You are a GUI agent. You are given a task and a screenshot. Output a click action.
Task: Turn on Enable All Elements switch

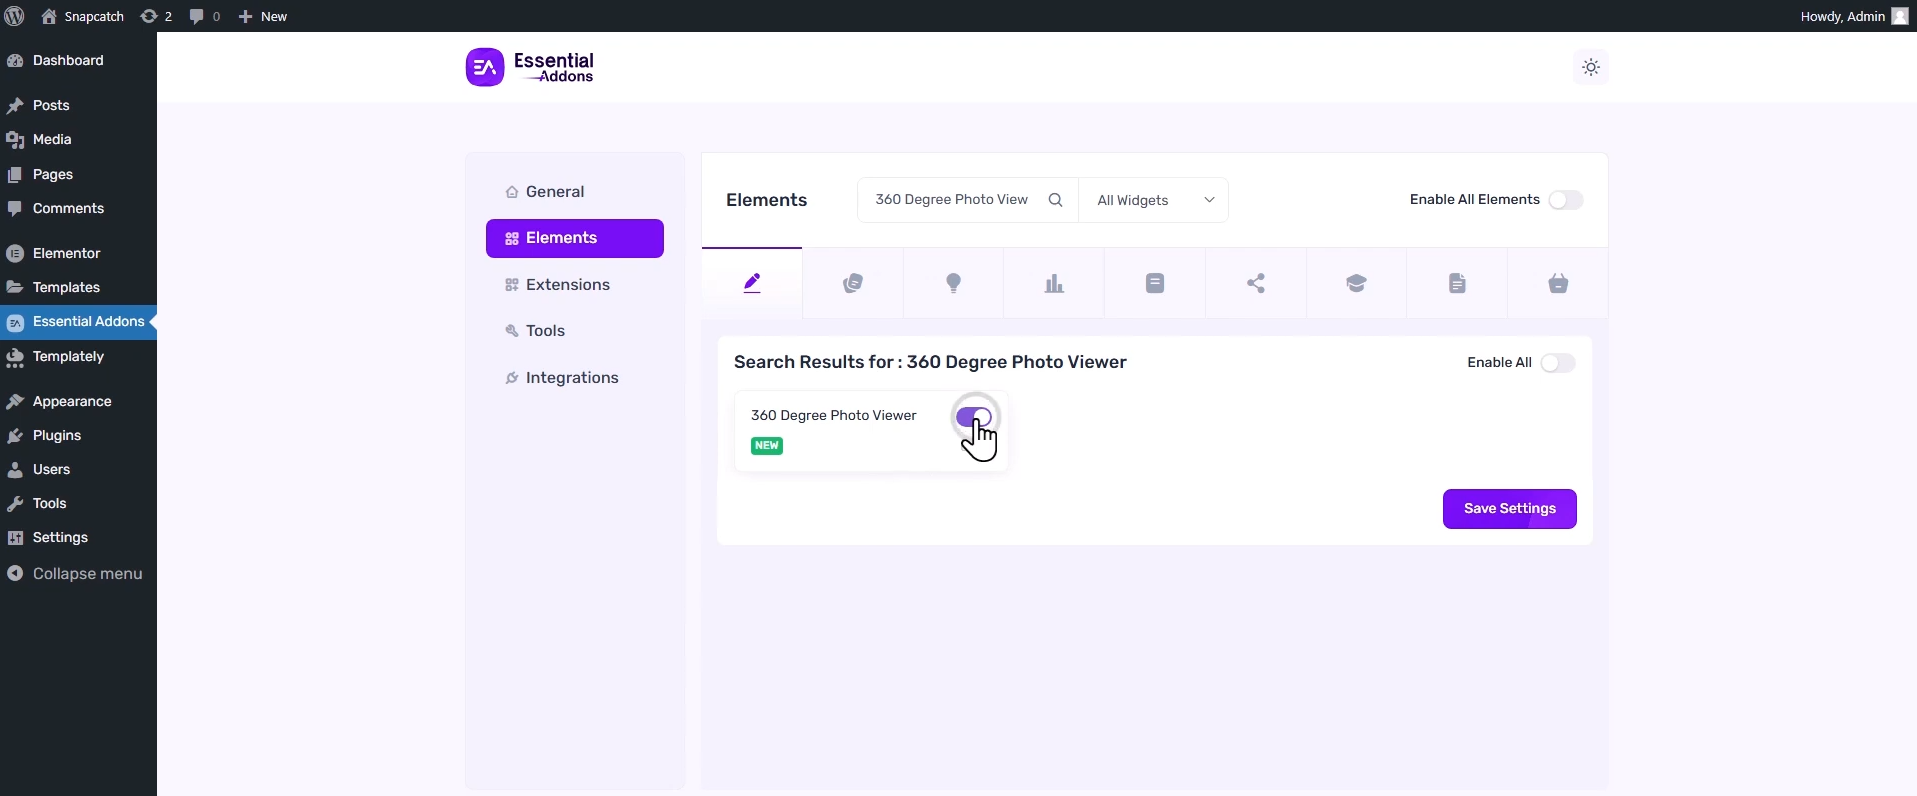[1565, 200]
